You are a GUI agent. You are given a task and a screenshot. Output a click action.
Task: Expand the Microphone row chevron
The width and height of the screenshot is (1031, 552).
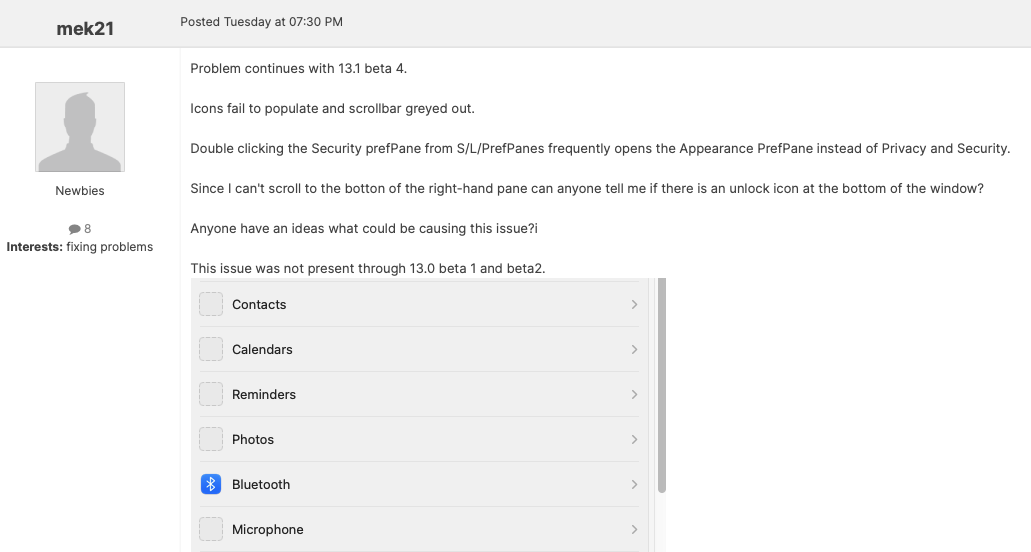point(634,529)
